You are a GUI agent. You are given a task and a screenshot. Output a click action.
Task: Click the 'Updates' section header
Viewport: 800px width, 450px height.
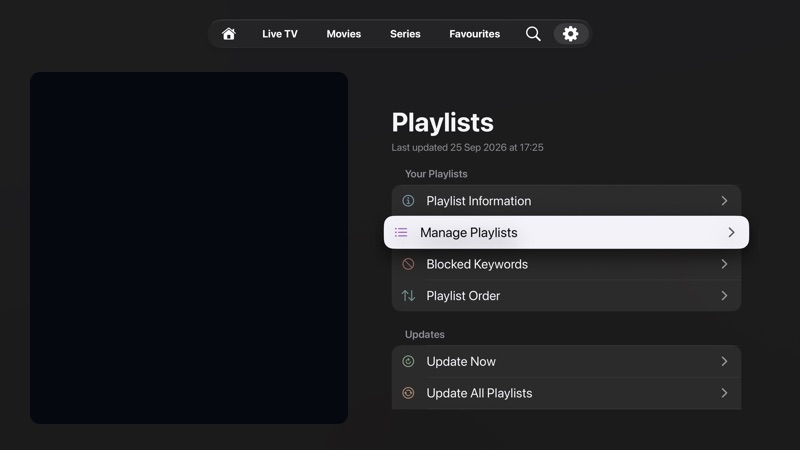coord(424,335)
